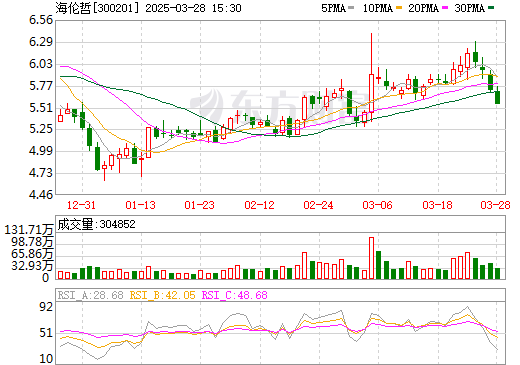Select the 02-12 date marker
Image resolution: width=520 pixels, height=365 pixels.
pyautogui.click(x=259, y=205)
